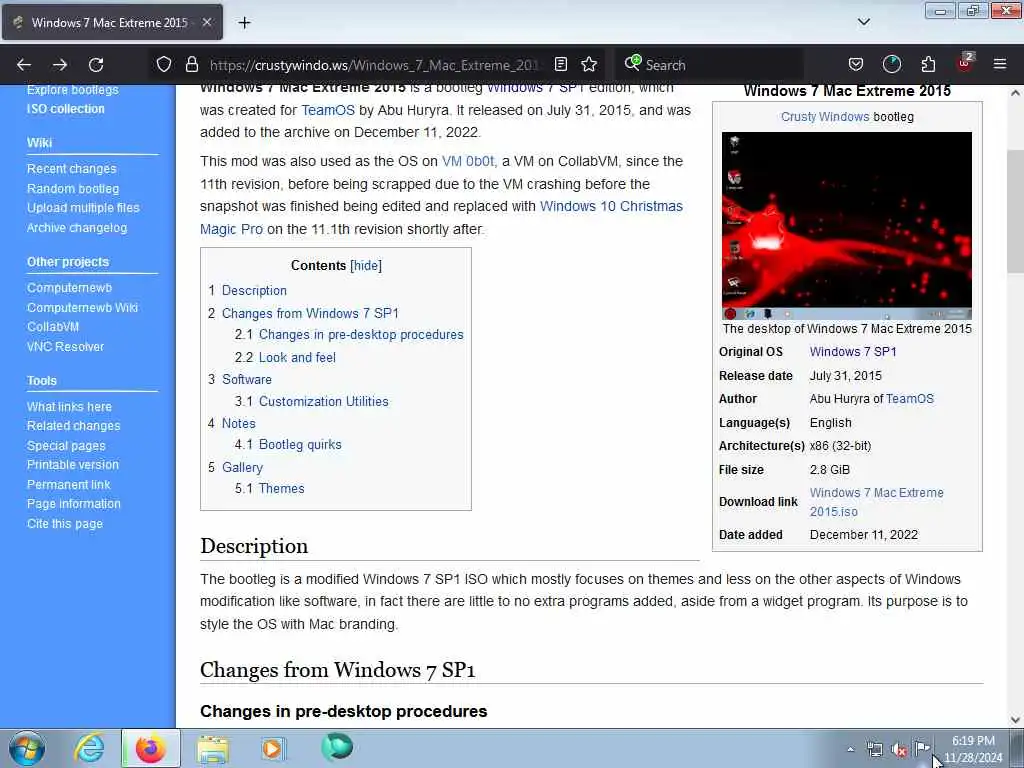Viewport: 1024px width, 768px height.
Task: Go forward one page in the browser
Action: pyautogui.click(x=60, y=65)
